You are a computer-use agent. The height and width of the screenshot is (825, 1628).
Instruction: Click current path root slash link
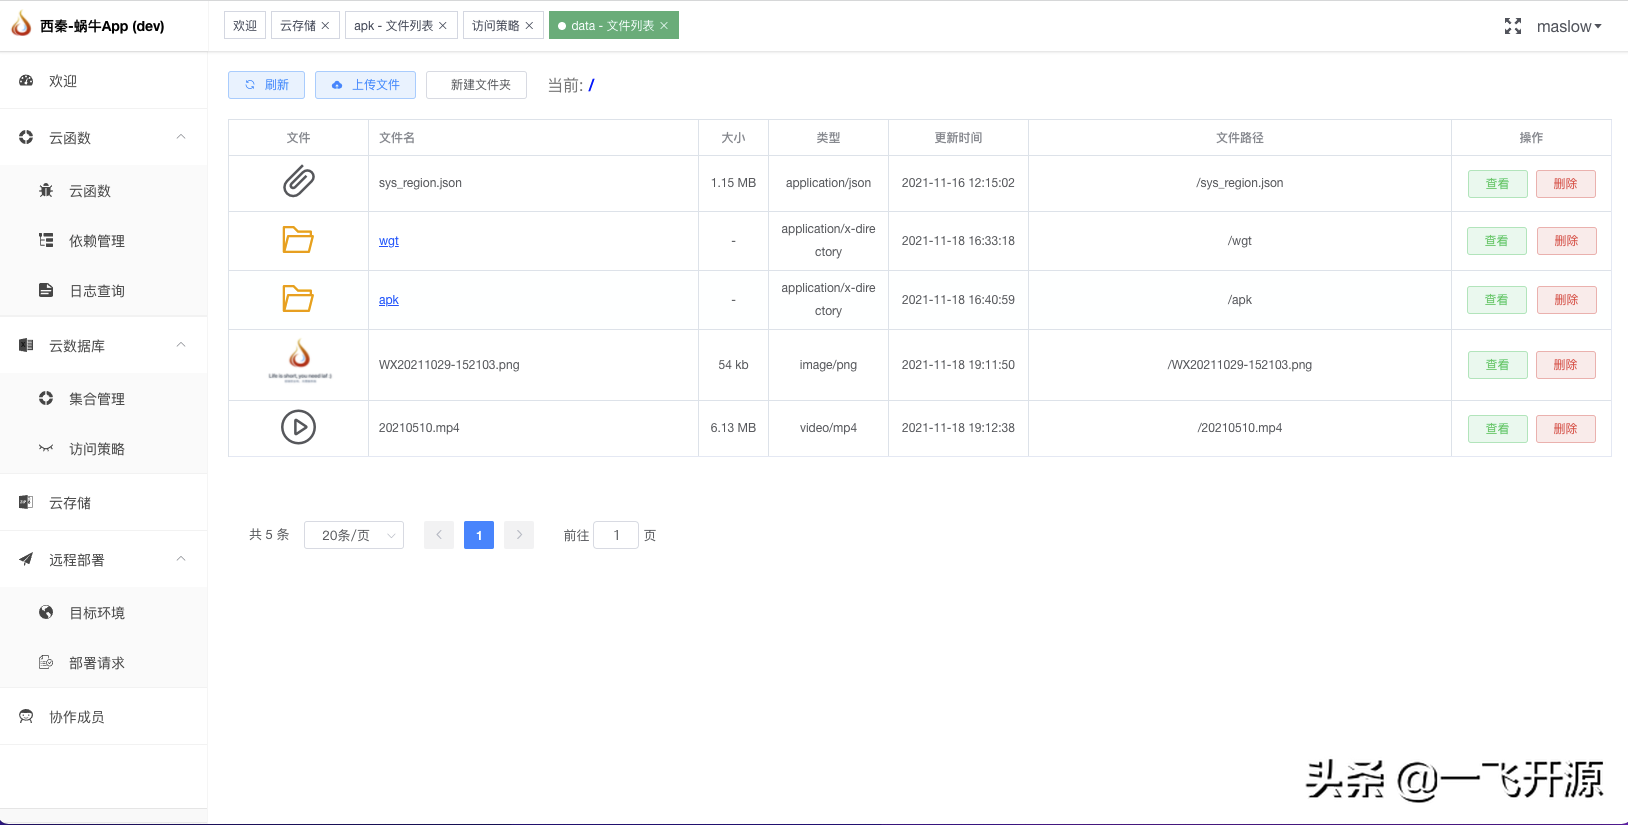coord(591,85)
